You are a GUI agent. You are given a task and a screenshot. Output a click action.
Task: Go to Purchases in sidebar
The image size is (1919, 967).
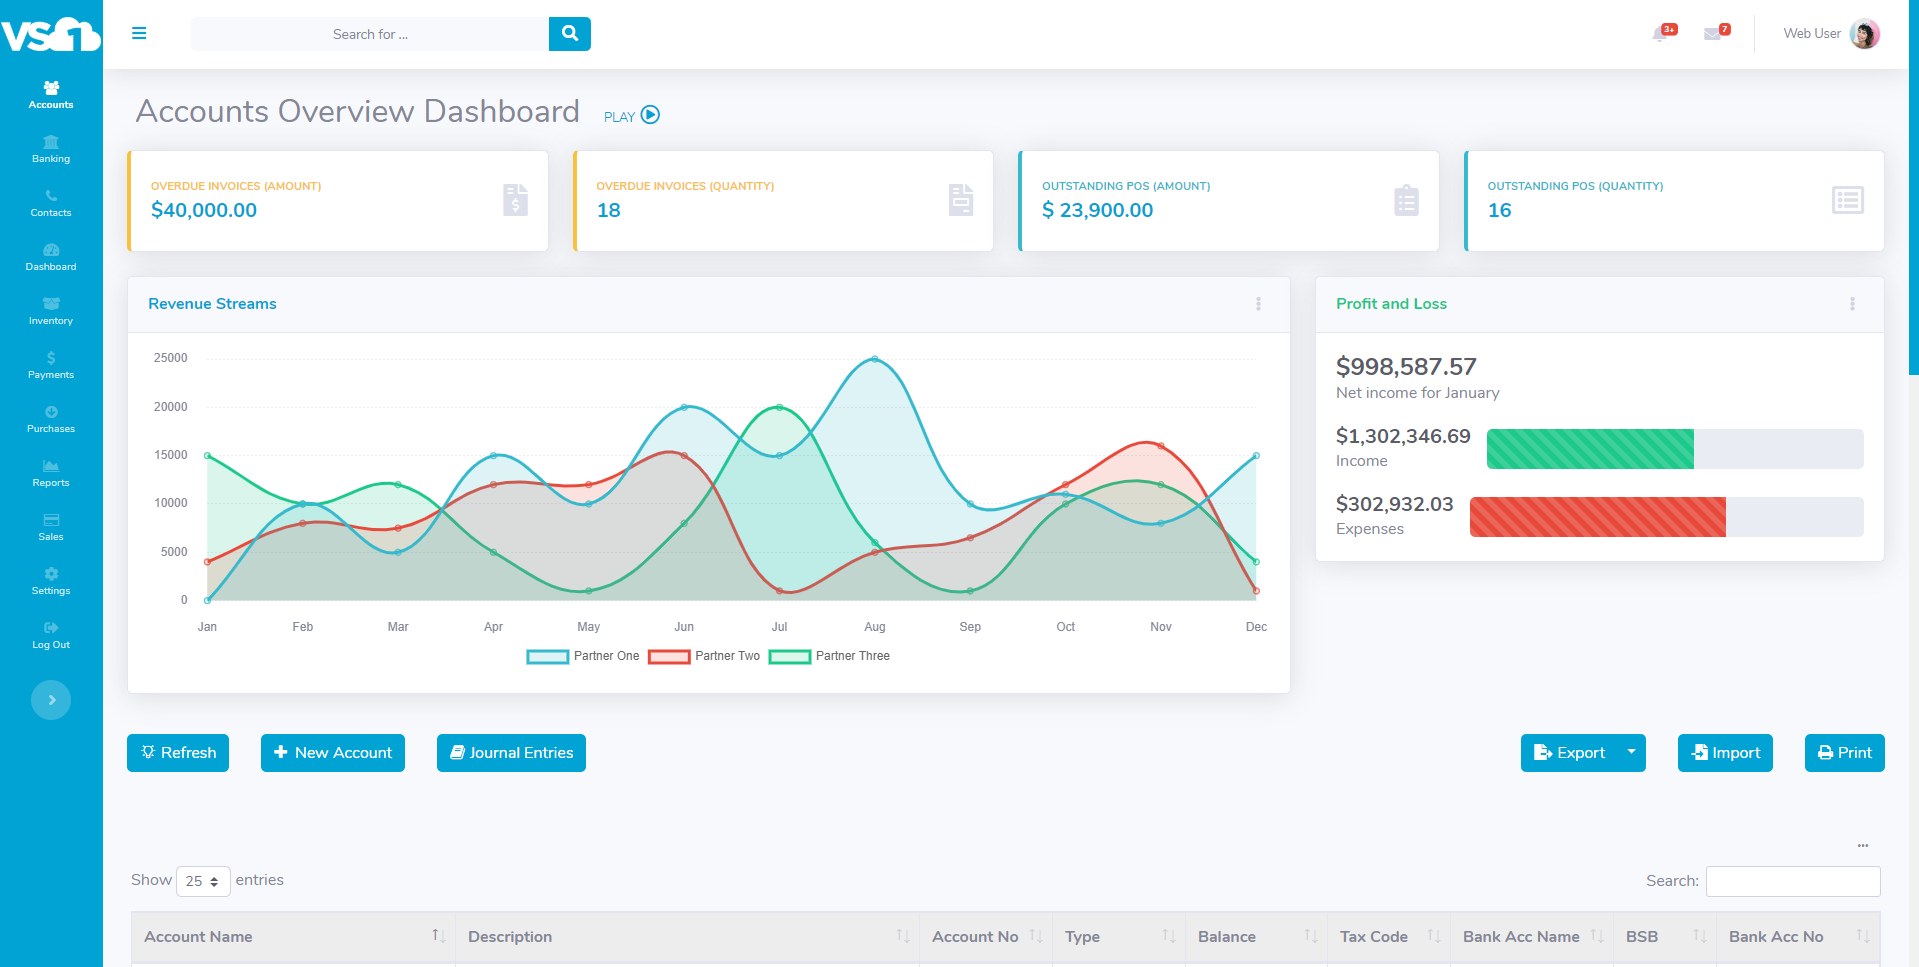(51, 419)
